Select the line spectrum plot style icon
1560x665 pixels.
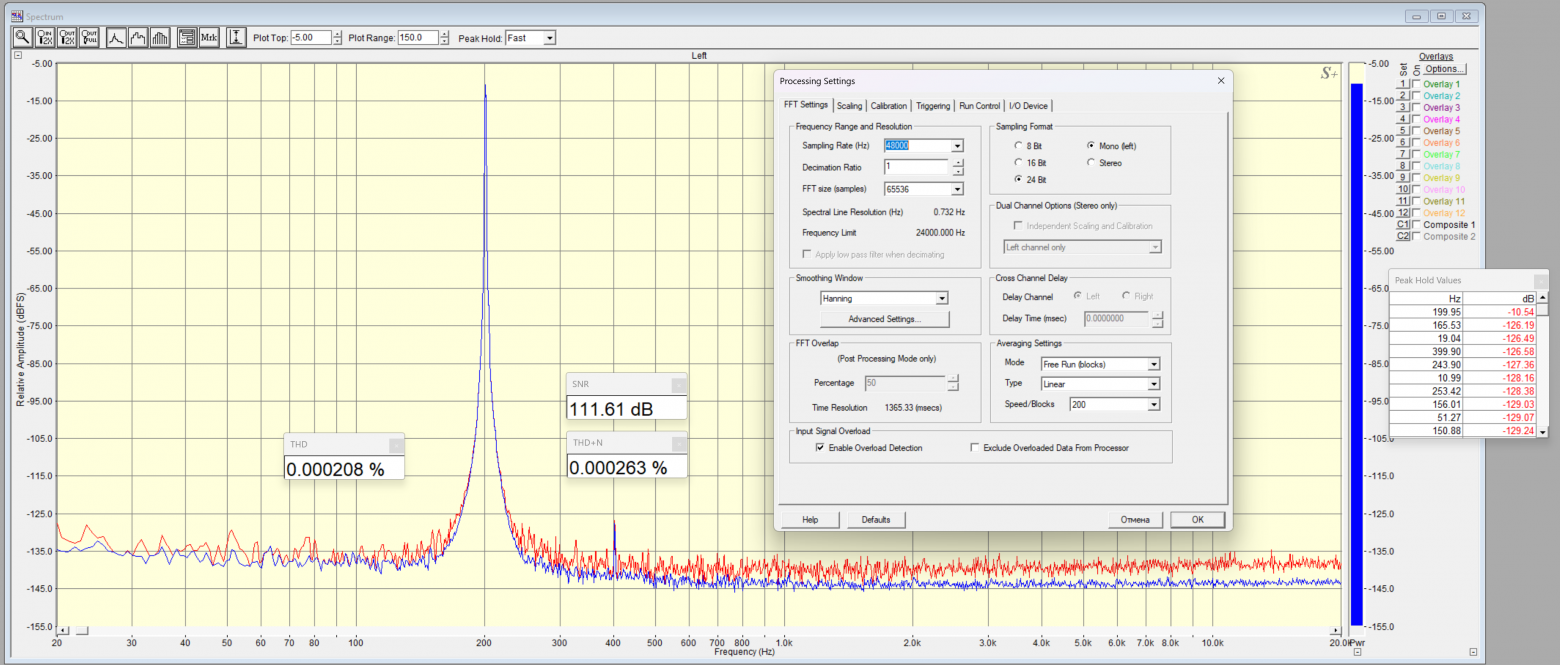point(117,37)
